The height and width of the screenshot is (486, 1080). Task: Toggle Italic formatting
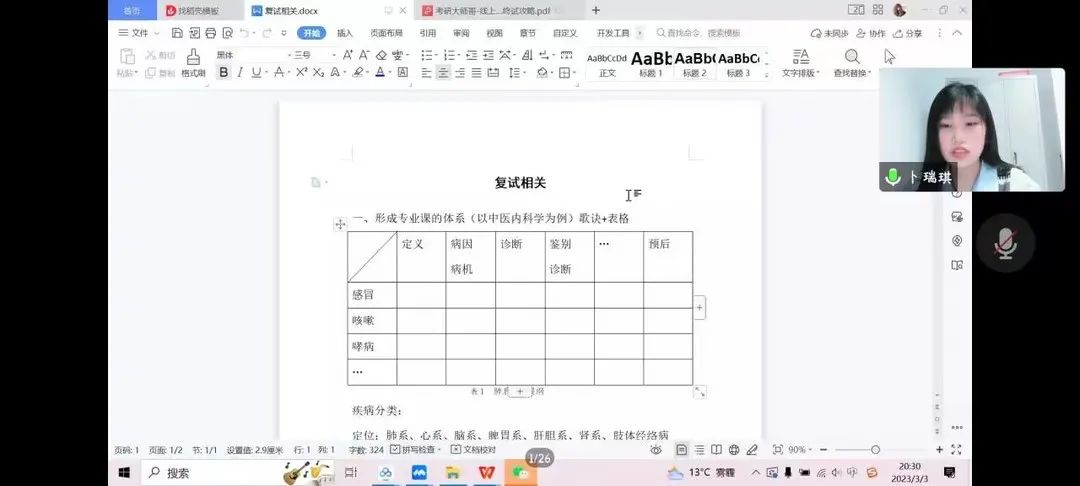pyautogui.click(x=240, y=72)
